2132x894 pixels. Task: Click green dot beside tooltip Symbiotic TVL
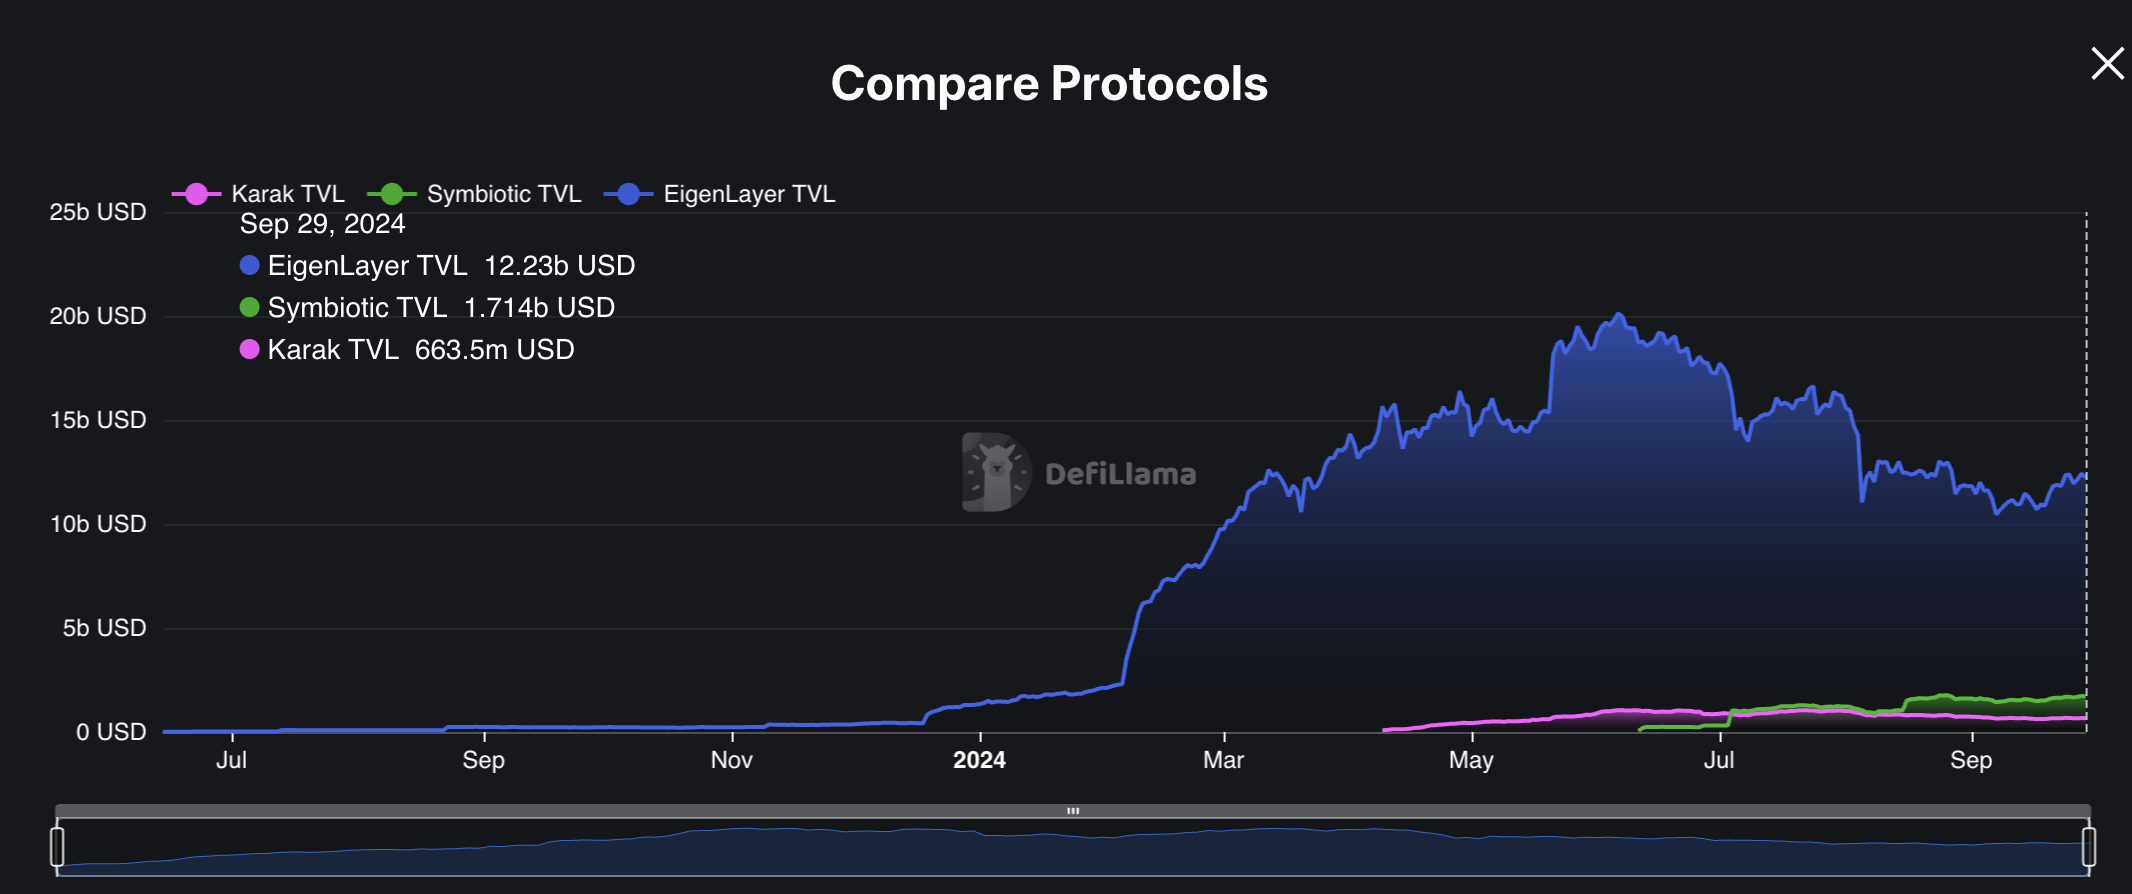click(x=250, y=307)
